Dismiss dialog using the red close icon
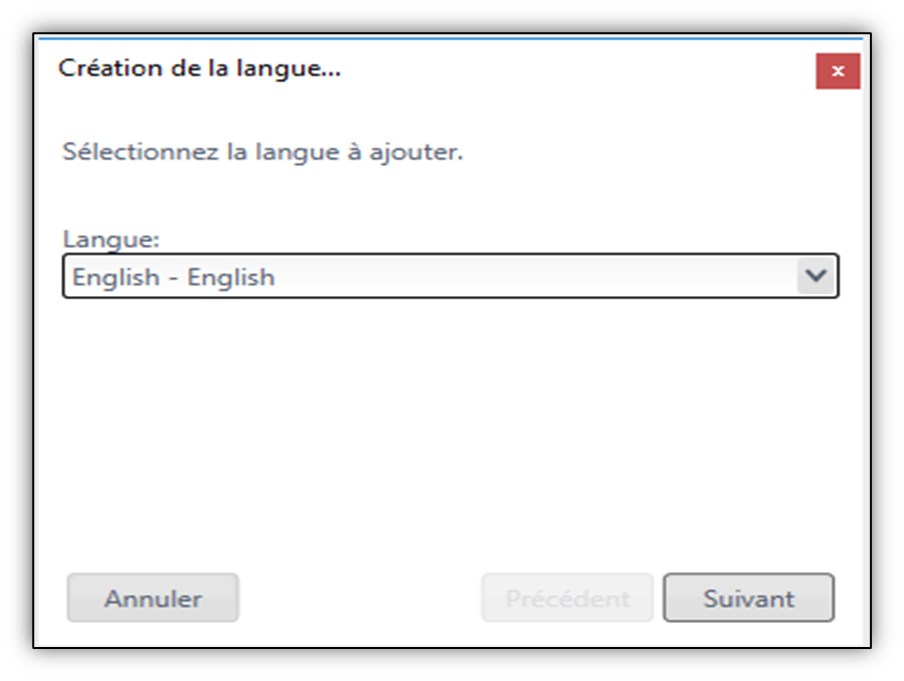The height and width of the screenshot is (681, 904). (x=838, y=71)
